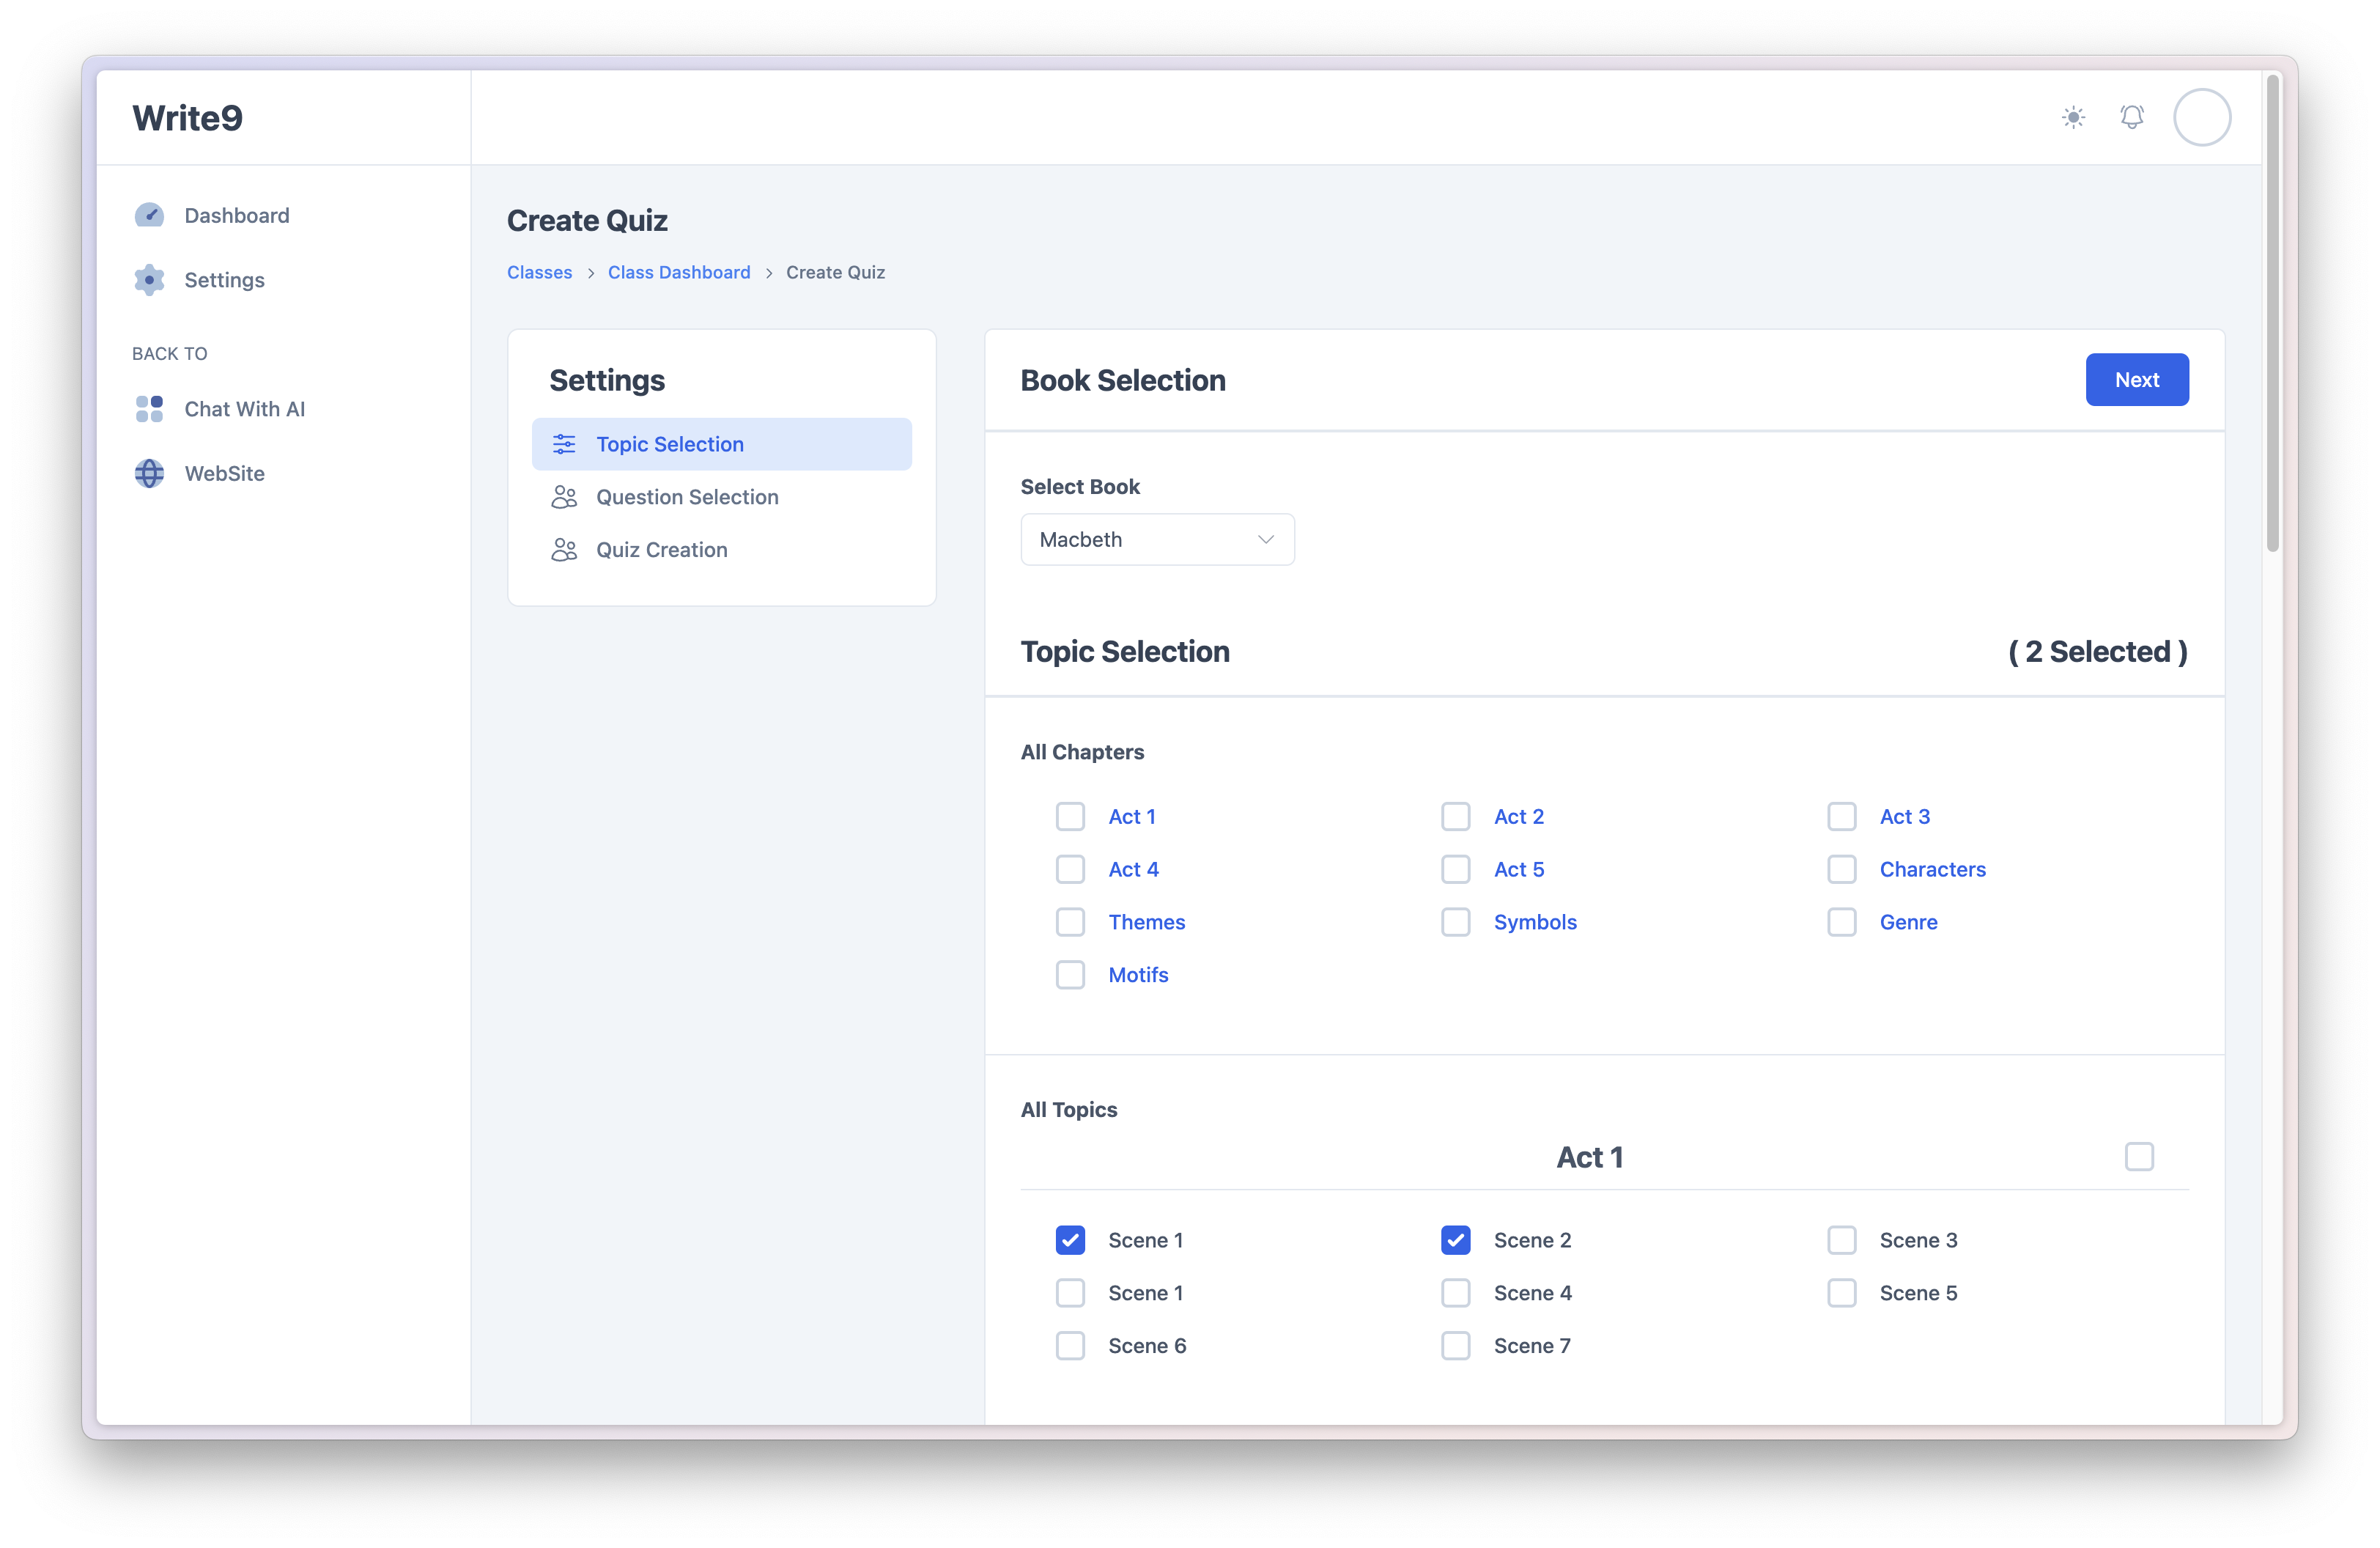Switch to the Question Selection step

coord(686,497)
